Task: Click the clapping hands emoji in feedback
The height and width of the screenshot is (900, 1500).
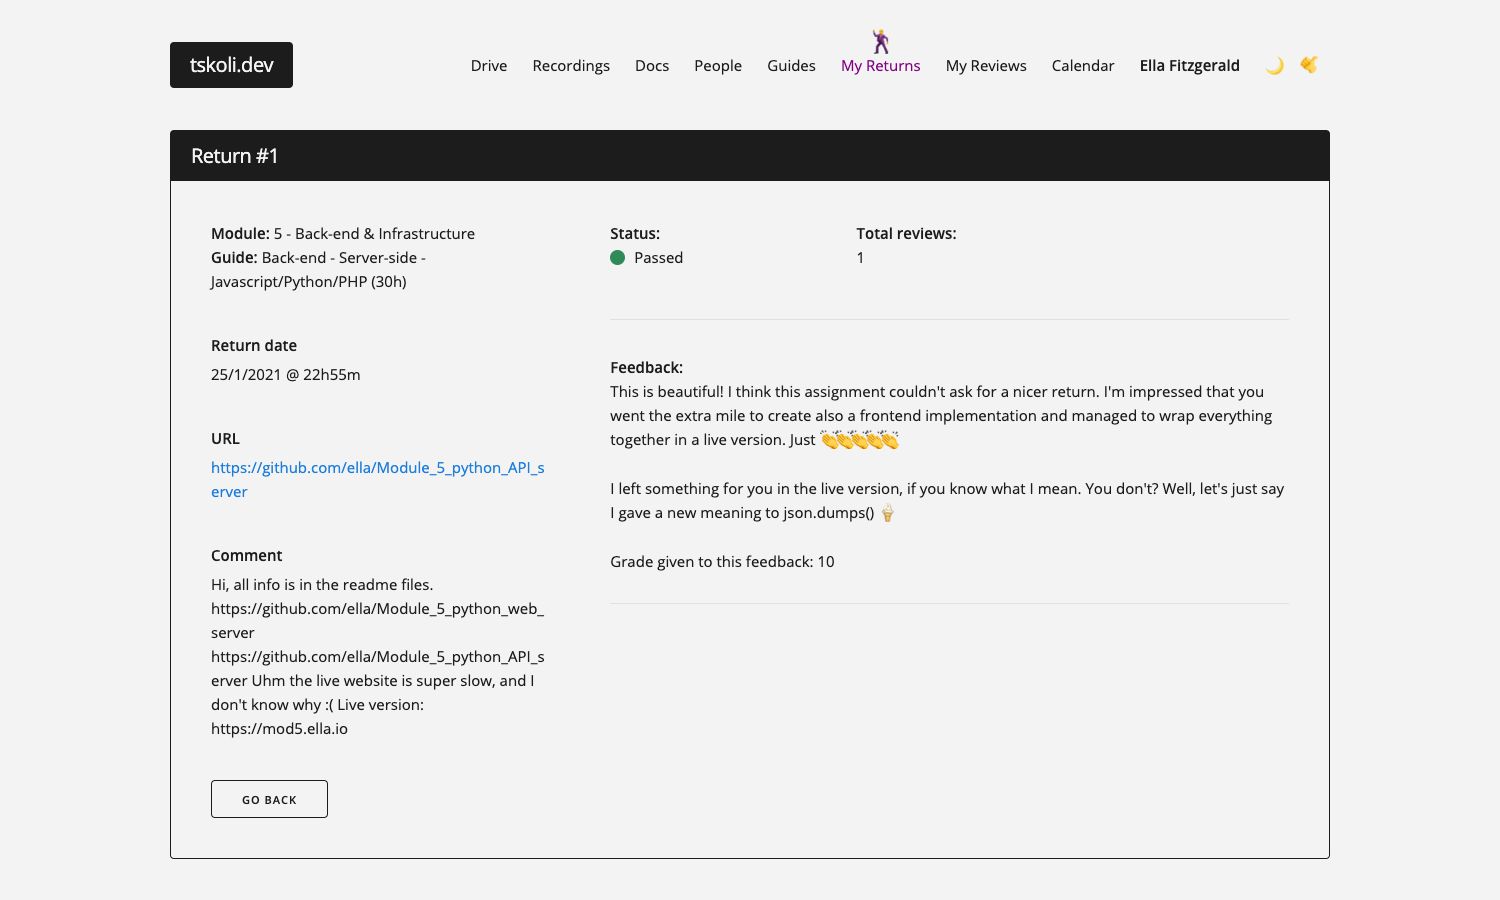Action: pos(859,440)
